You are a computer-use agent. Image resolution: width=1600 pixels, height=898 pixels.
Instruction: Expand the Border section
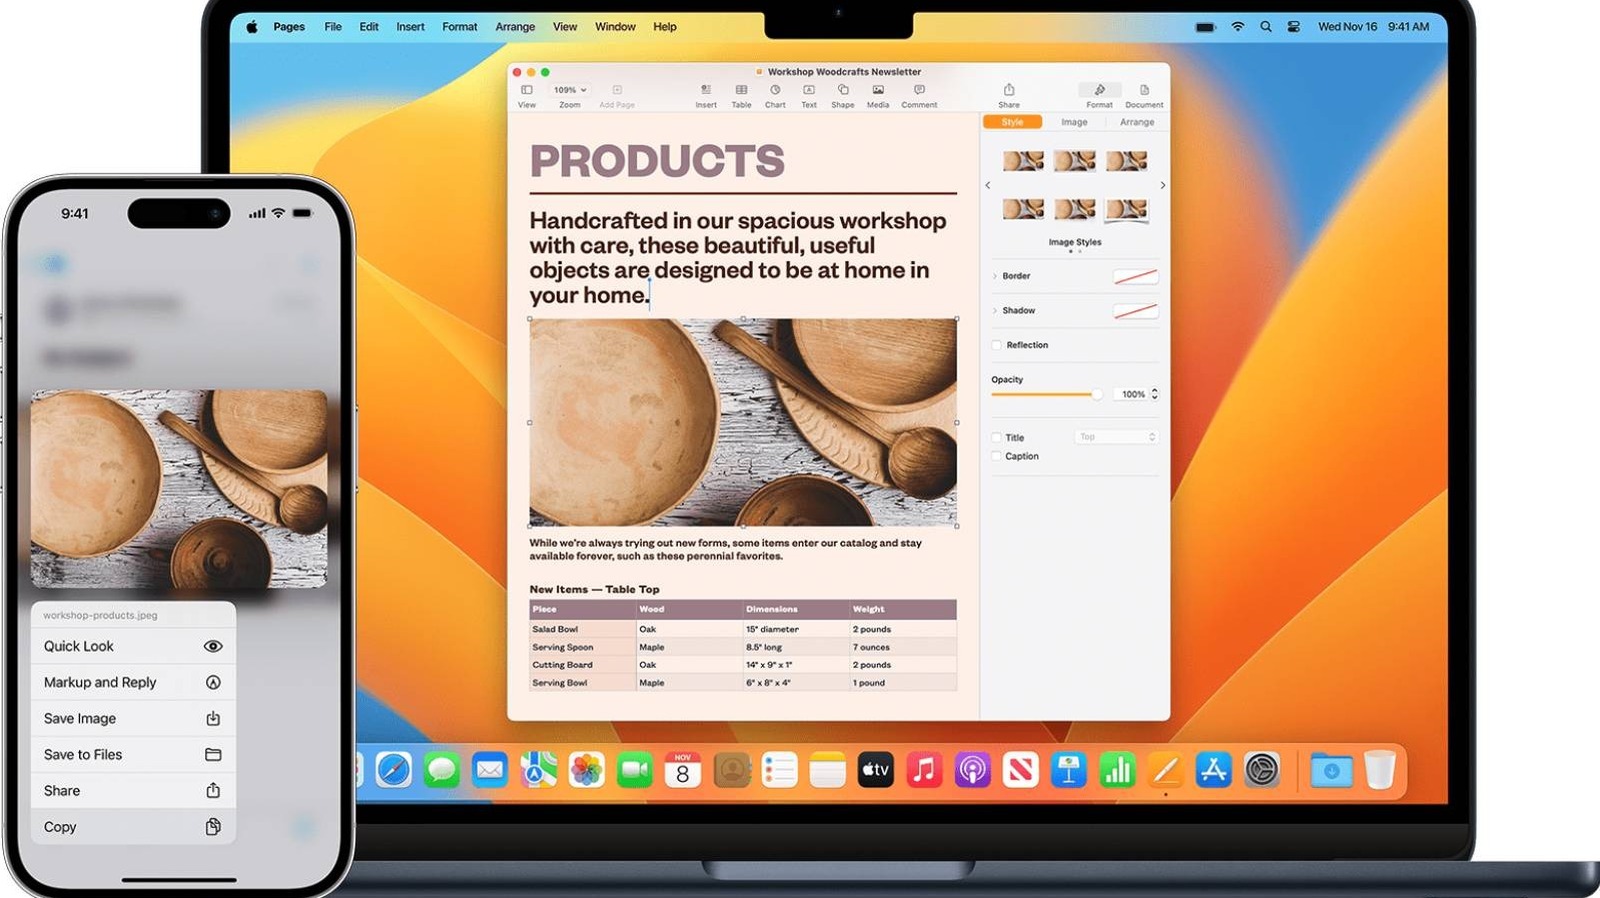point(995,276)
